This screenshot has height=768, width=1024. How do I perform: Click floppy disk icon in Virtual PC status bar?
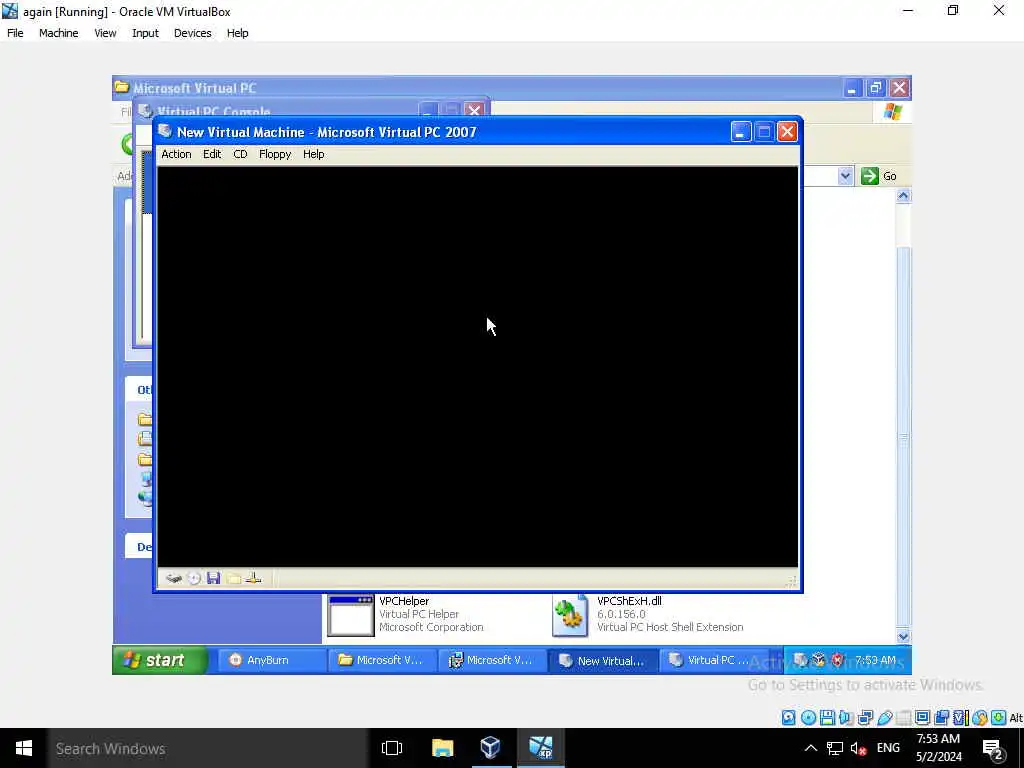pyautogui.click(x=214, y=578)
